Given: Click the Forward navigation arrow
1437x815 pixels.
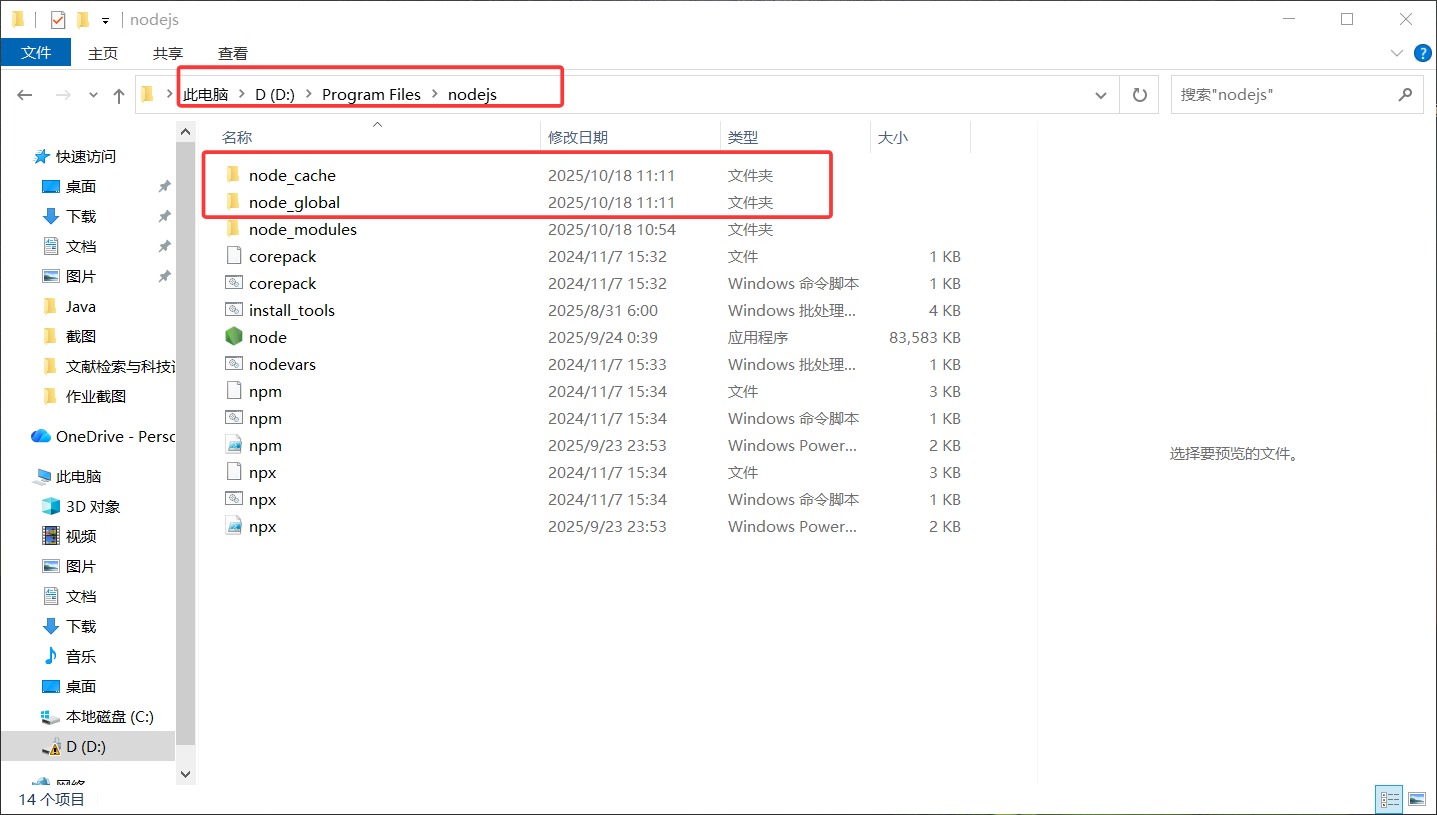Looking at the screenshot, I should pyautogui.click(x=63, y=95).
